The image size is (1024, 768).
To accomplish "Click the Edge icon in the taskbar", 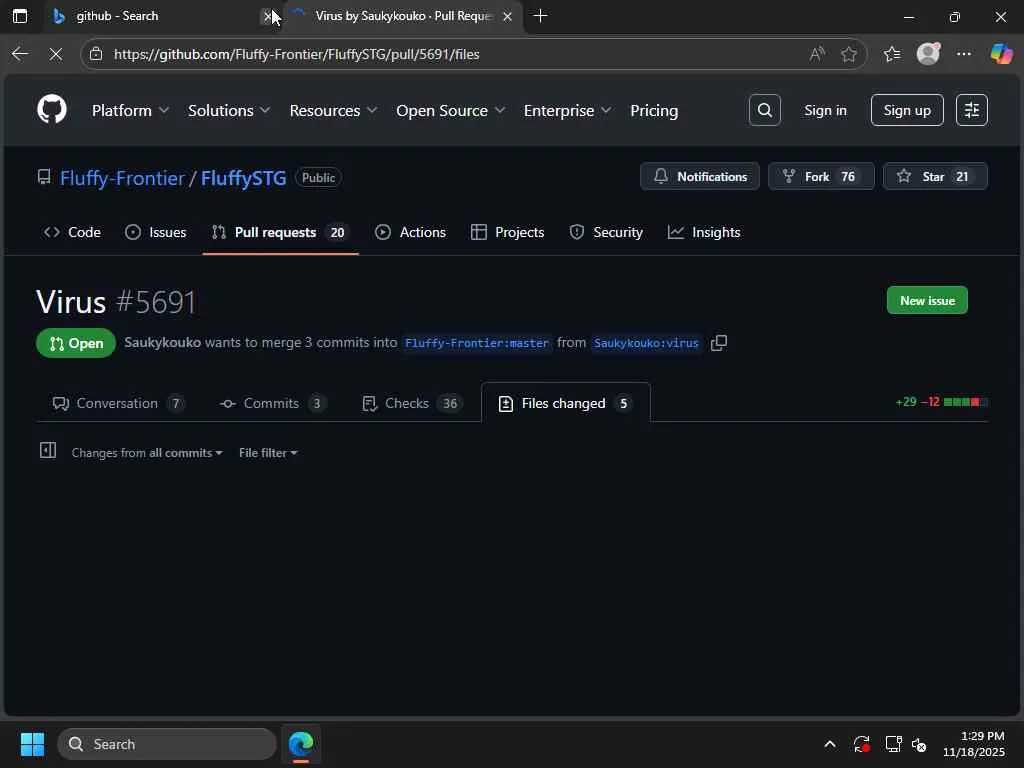I will (x=301, y=744).
